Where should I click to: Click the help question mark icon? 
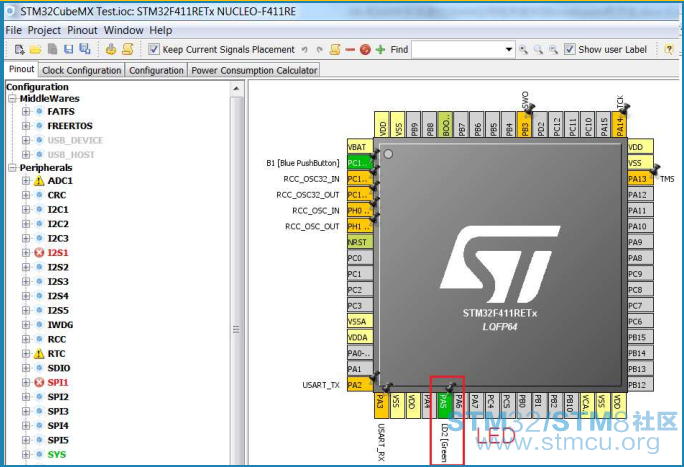click(x=669, y=49)
